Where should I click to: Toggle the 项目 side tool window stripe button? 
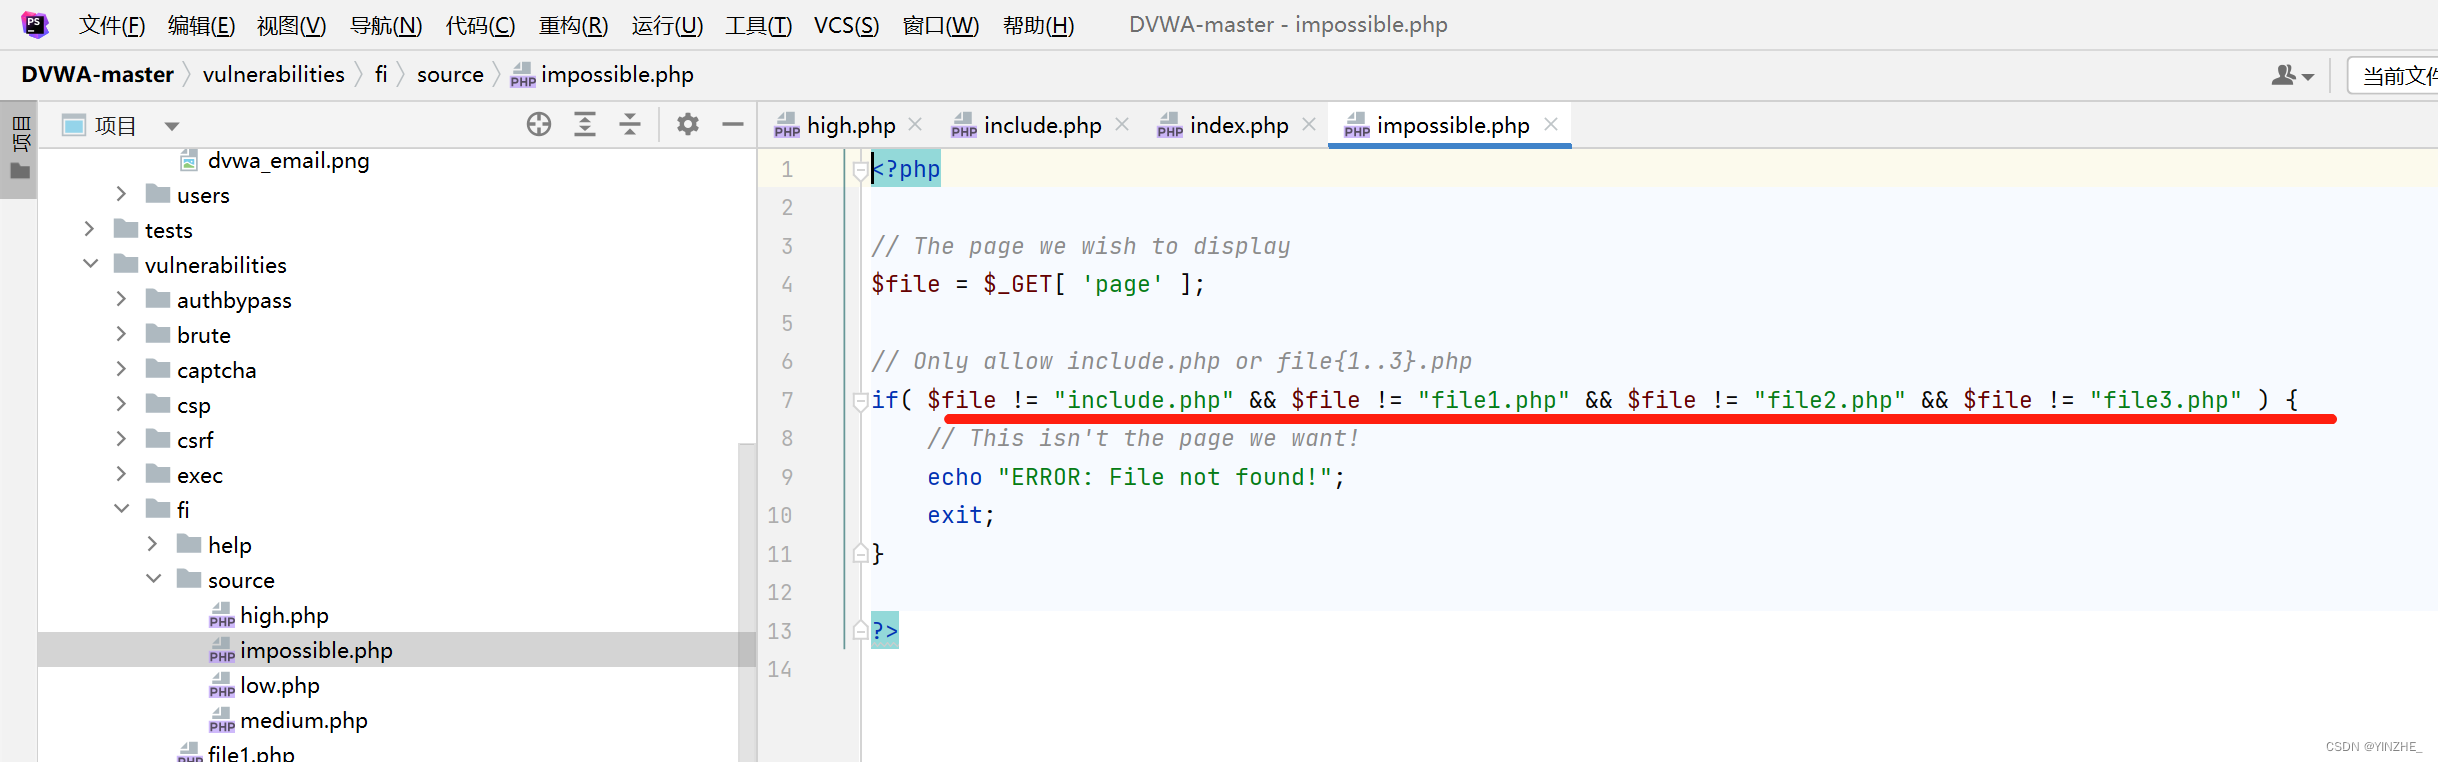coord(19,149)
